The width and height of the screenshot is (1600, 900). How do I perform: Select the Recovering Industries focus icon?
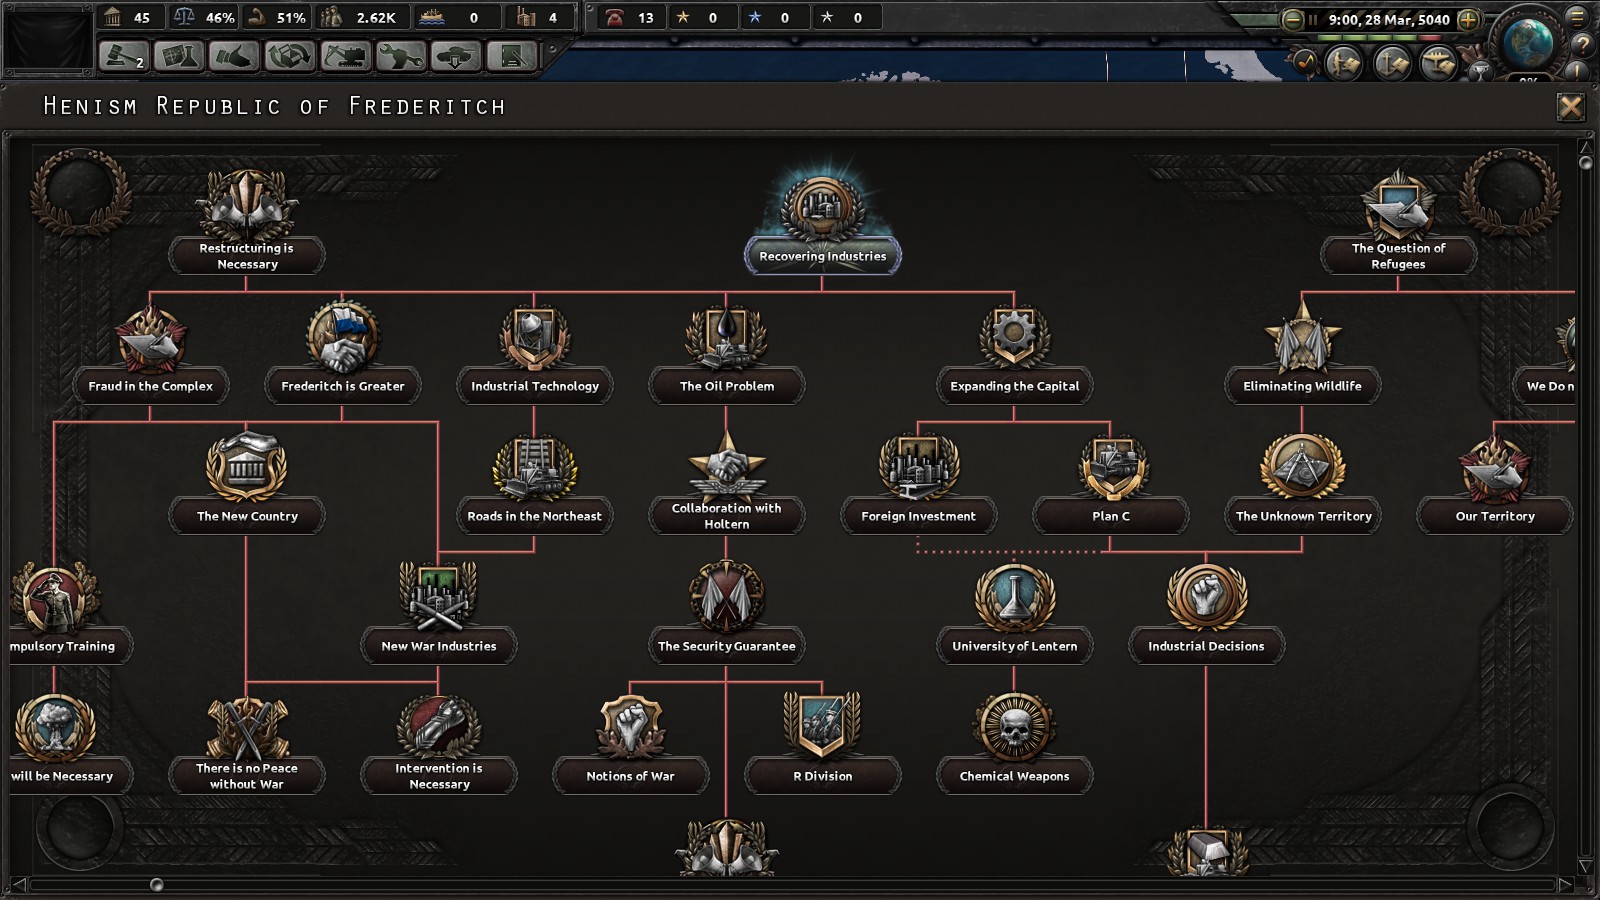point(822,208)
